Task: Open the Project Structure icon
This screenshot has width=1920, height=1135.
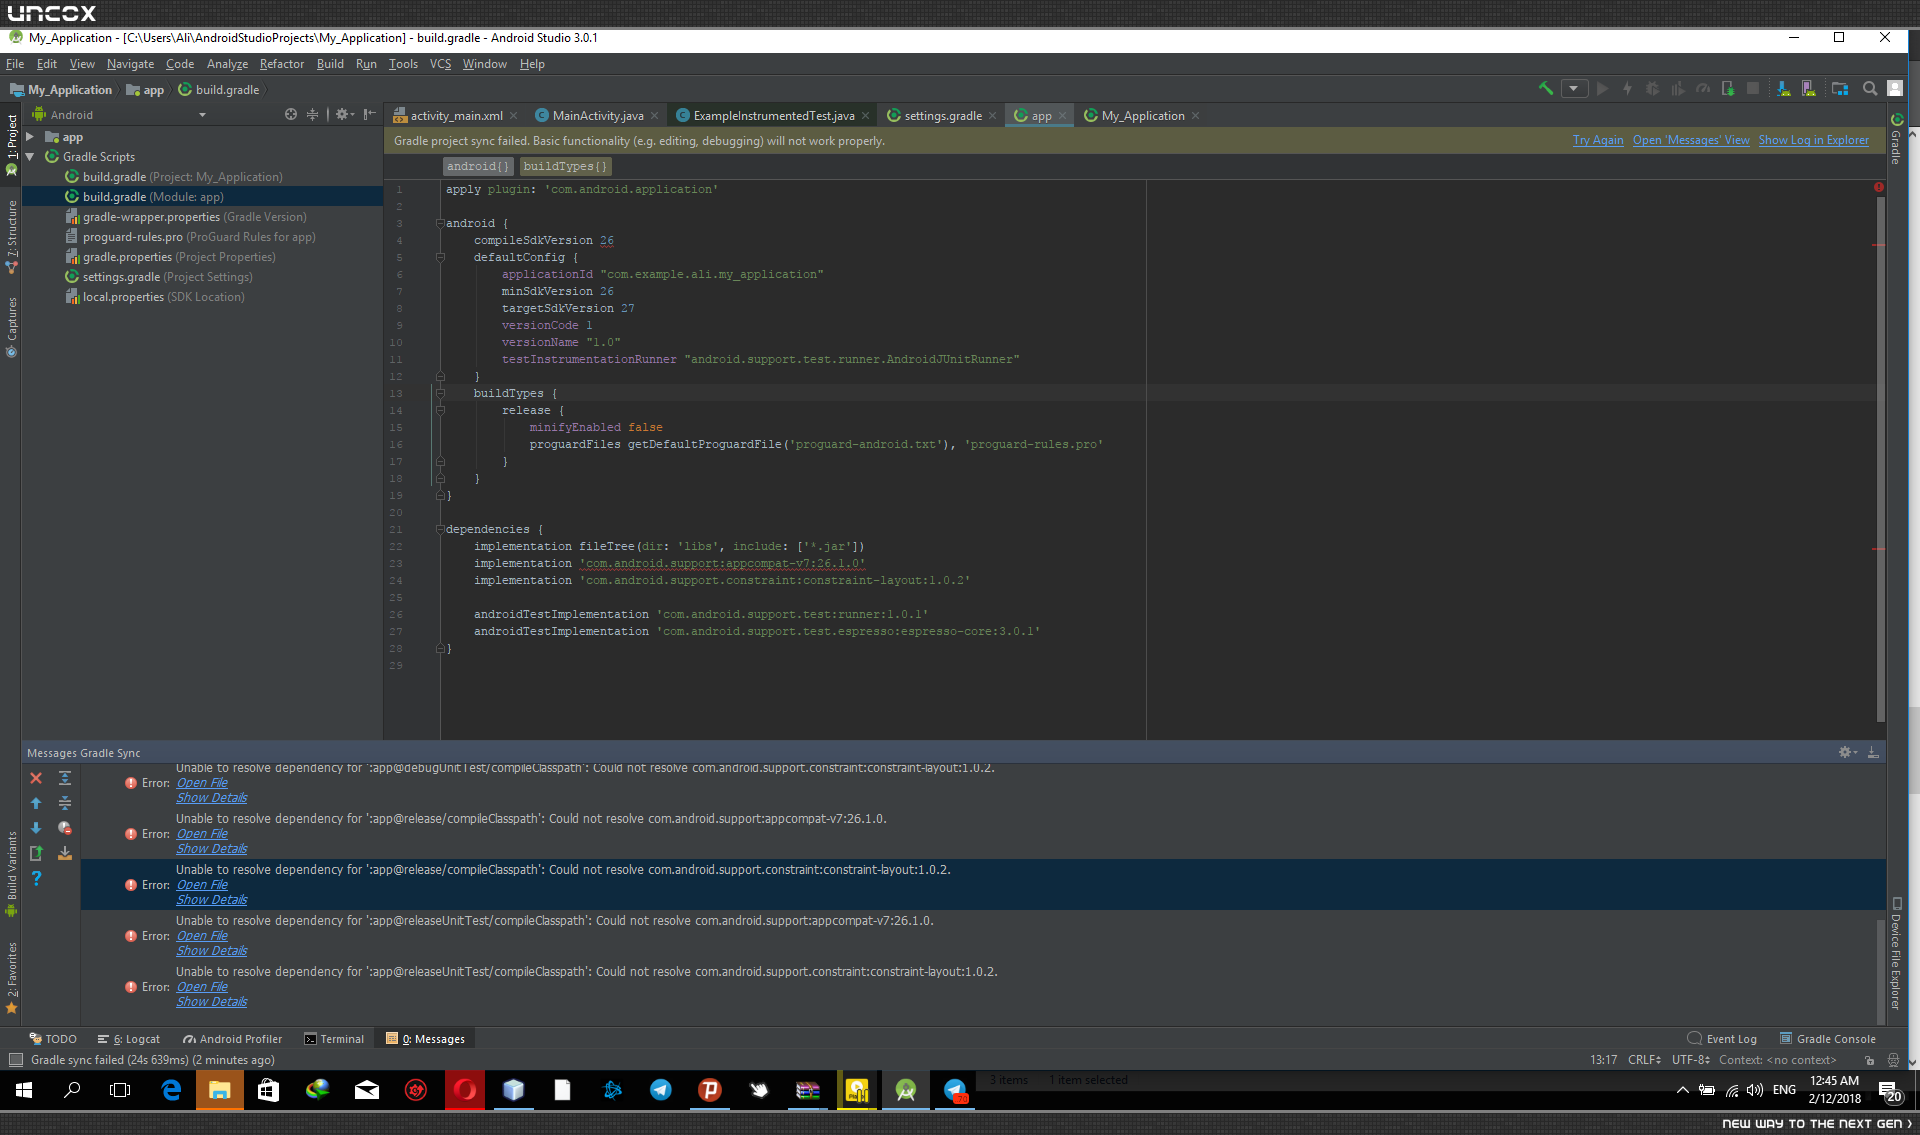Action: click(1839, 89)
